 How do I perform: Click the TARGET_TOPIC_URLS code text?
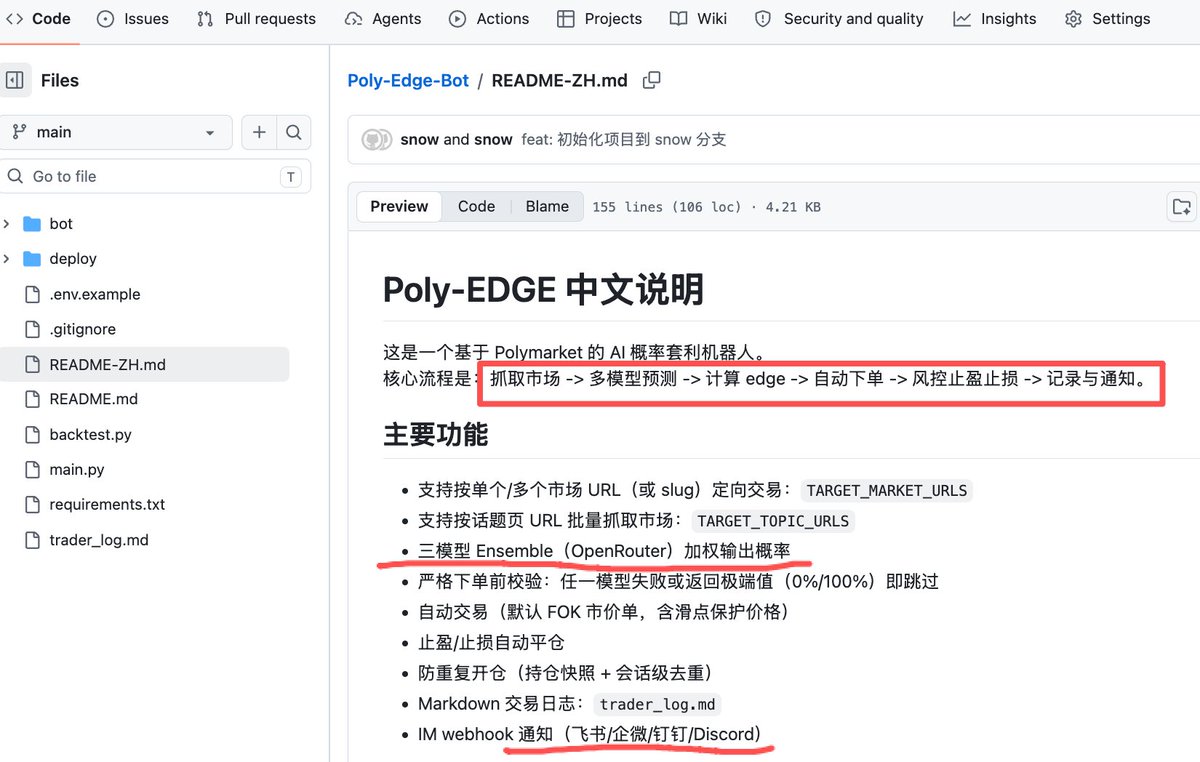(773, 521)
